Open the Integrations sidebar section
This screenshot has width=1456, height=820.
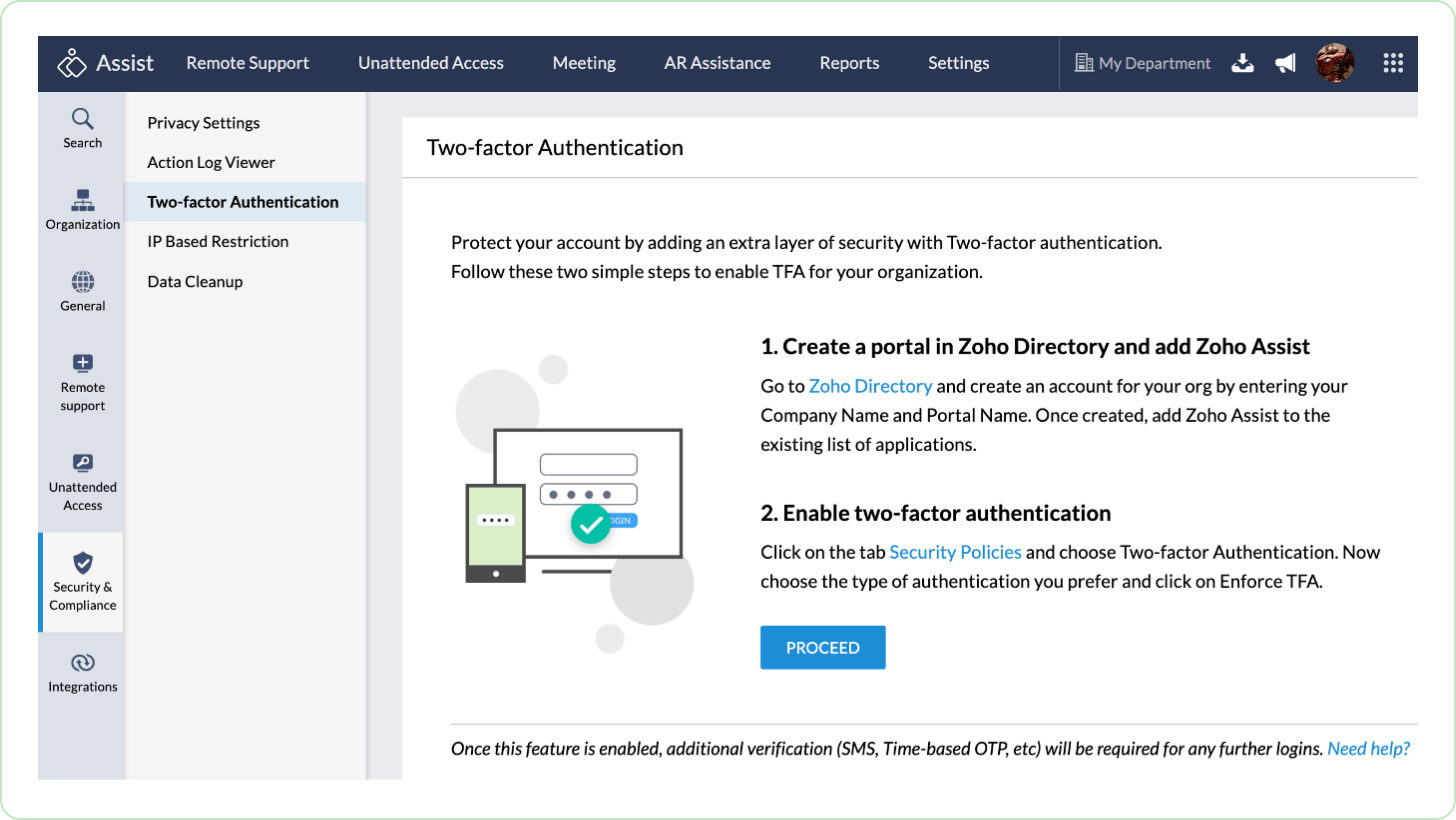[82, 673]
